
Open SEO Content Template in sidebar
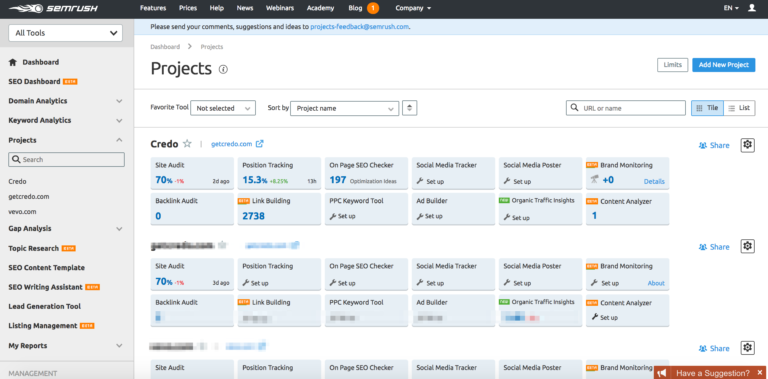coord(47,268)
